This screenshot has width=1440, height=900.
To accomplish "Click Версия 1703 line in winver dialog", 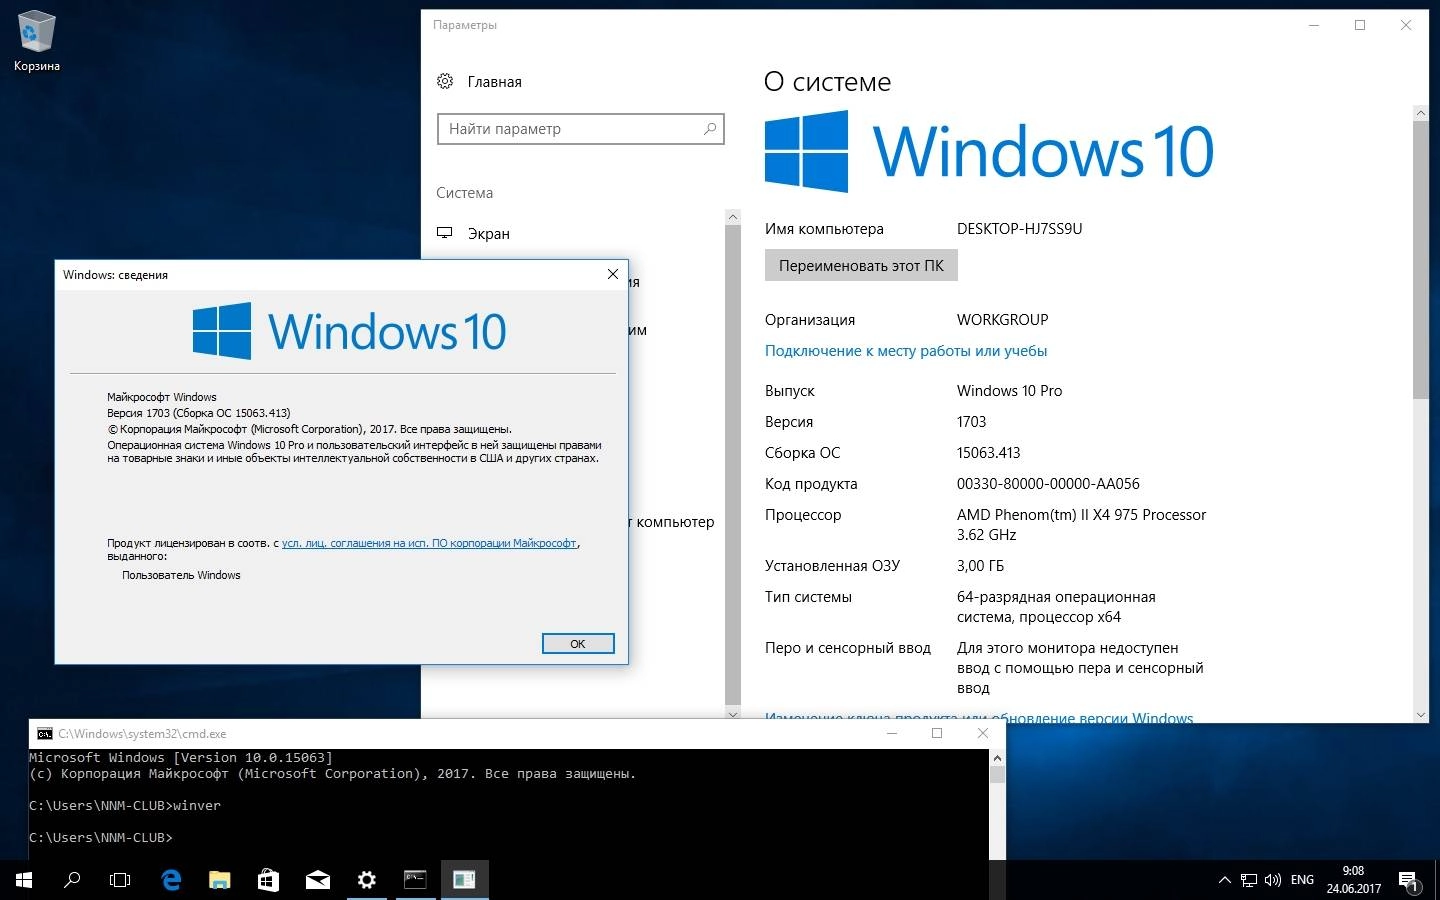I will [199, 413].
